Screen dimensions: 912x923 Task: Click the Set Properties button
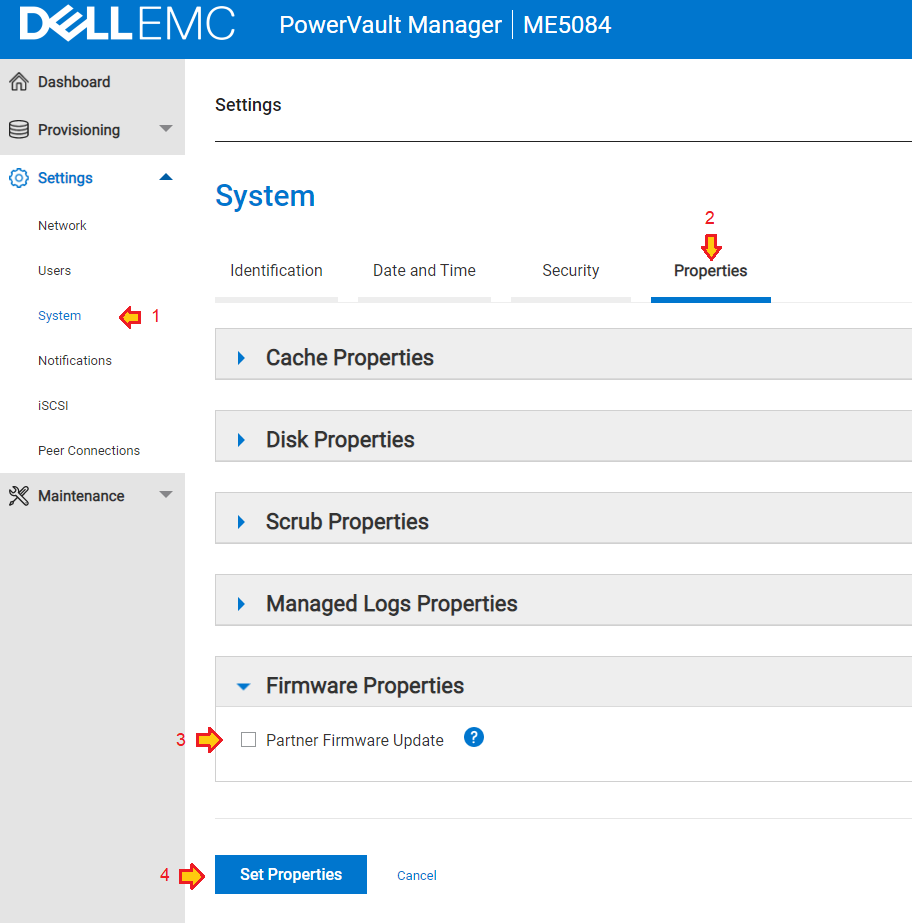coord(291,874)
